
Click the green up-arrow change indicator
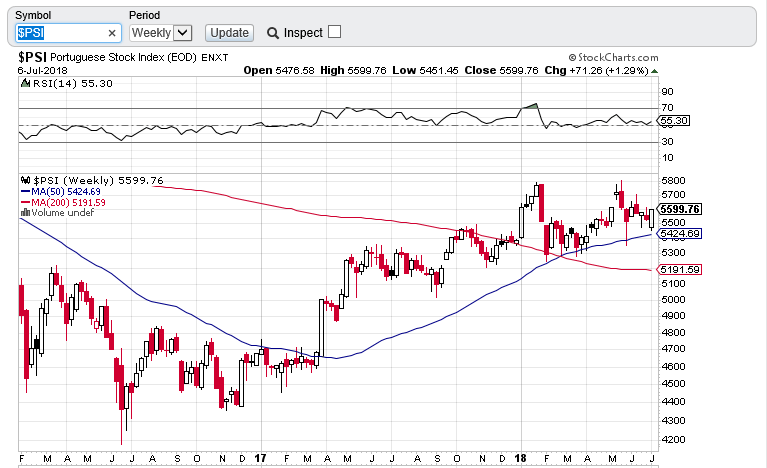654,71
